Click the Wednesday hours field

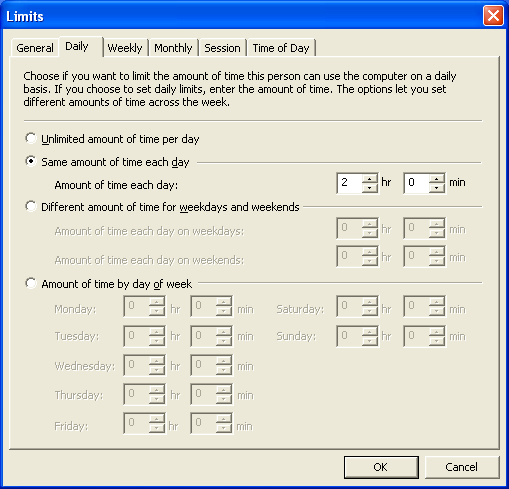tap(136, 365)
